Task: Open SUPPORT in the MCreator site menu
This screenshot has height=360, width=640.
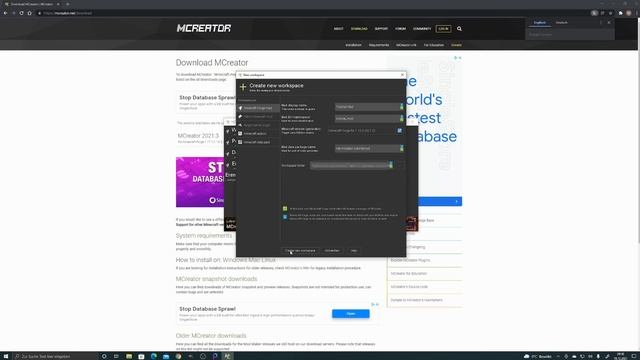Action: click(381, 29)
